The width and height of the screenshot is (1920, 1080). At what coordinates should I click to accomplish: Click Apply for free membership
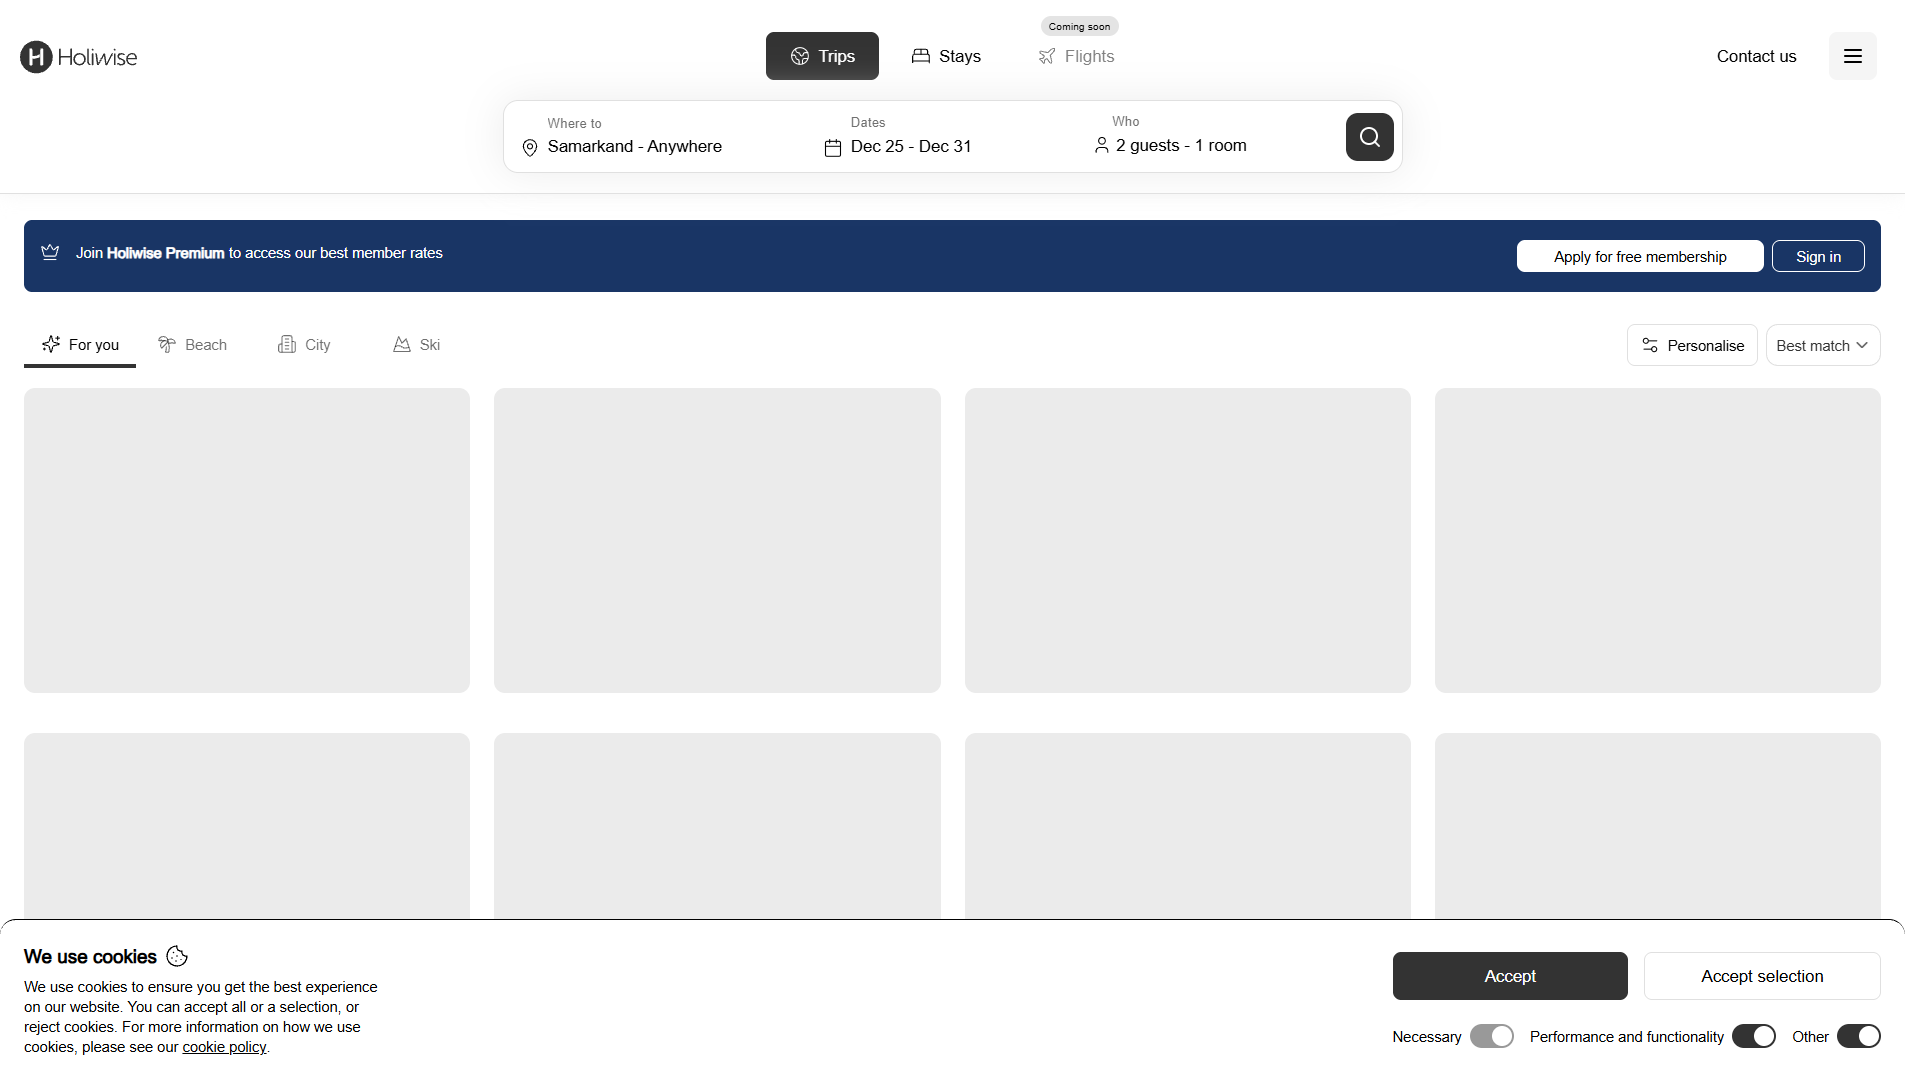[1640, 257]
